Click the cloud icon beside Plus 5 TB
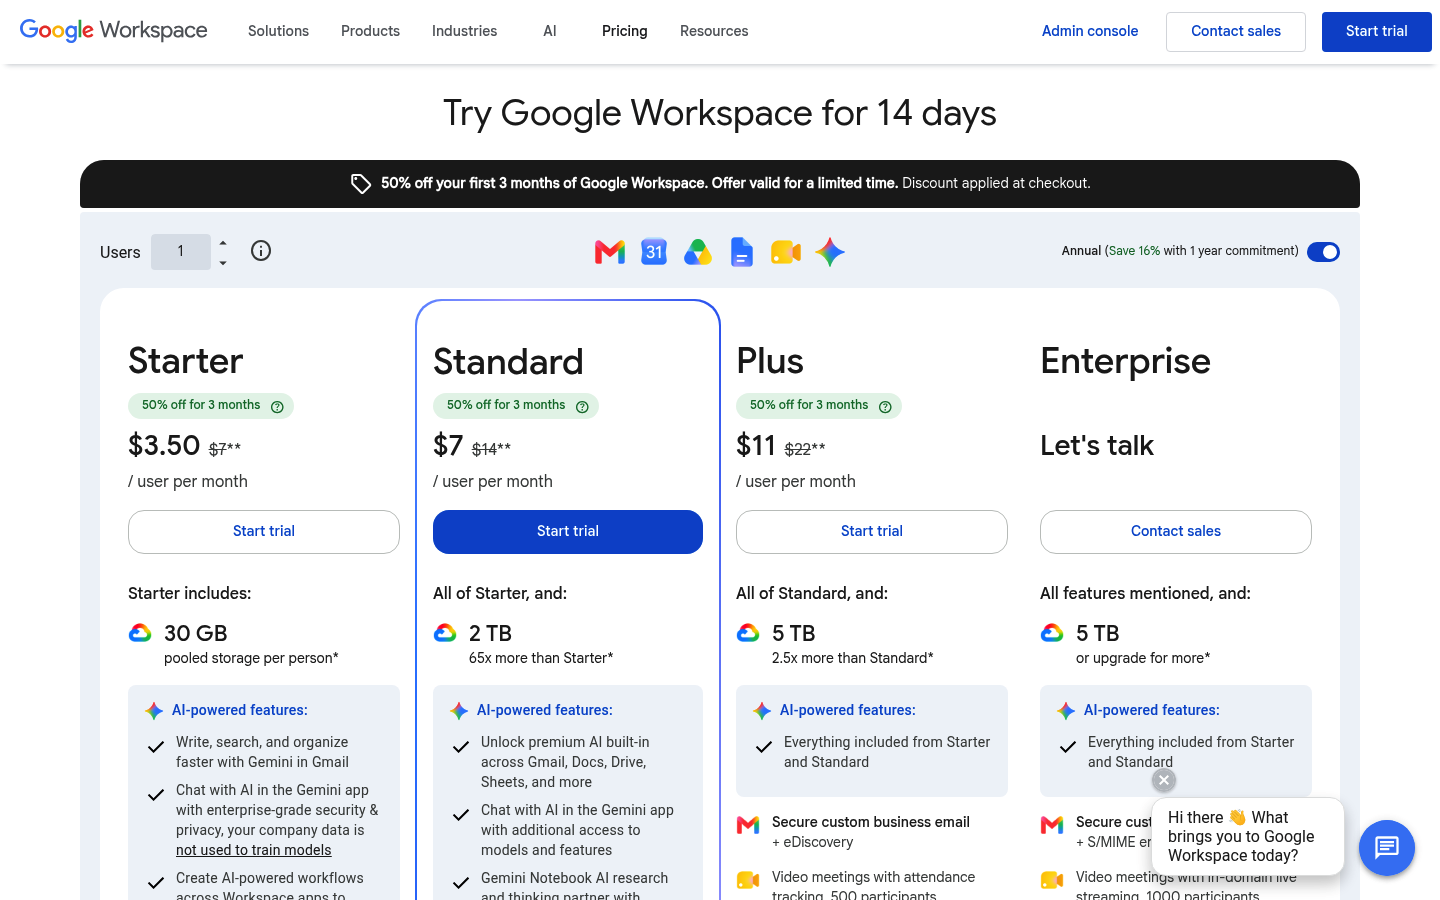The height and width of the screenshot is (900, 1440). [748, 633]
